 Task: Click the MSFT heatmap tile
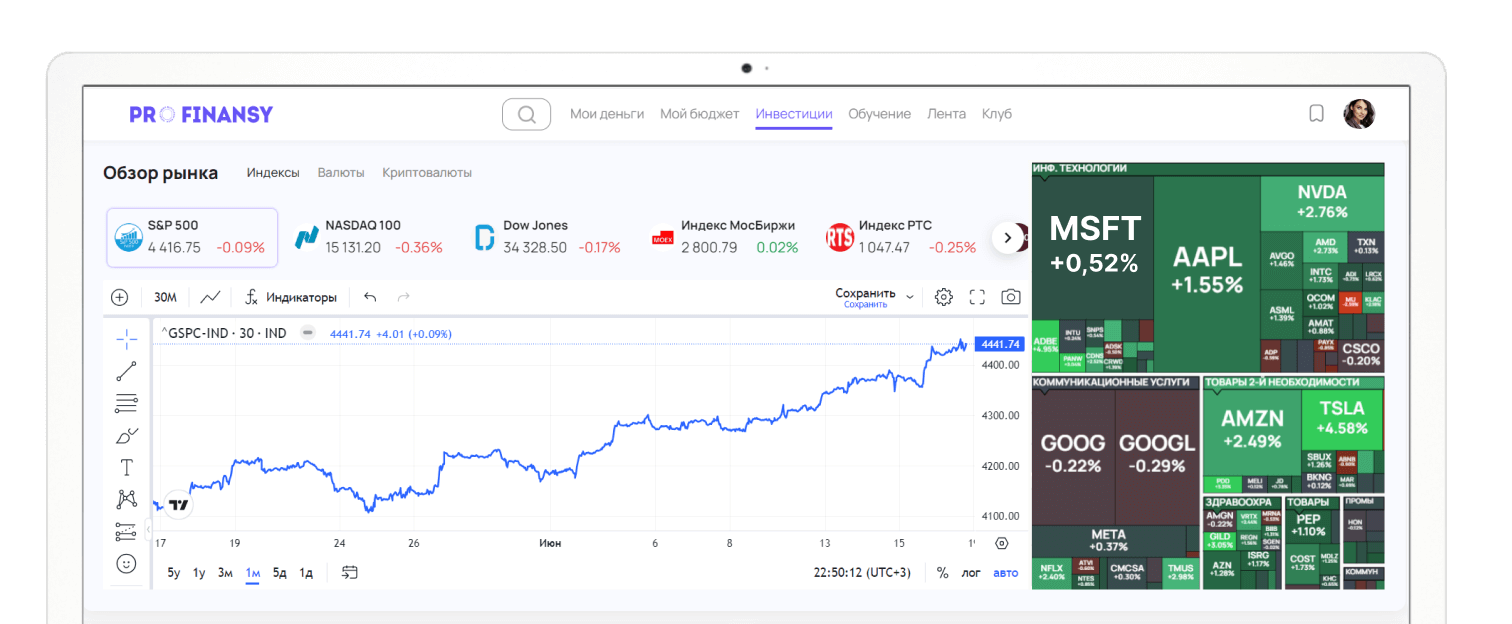tap(1093, 247)
